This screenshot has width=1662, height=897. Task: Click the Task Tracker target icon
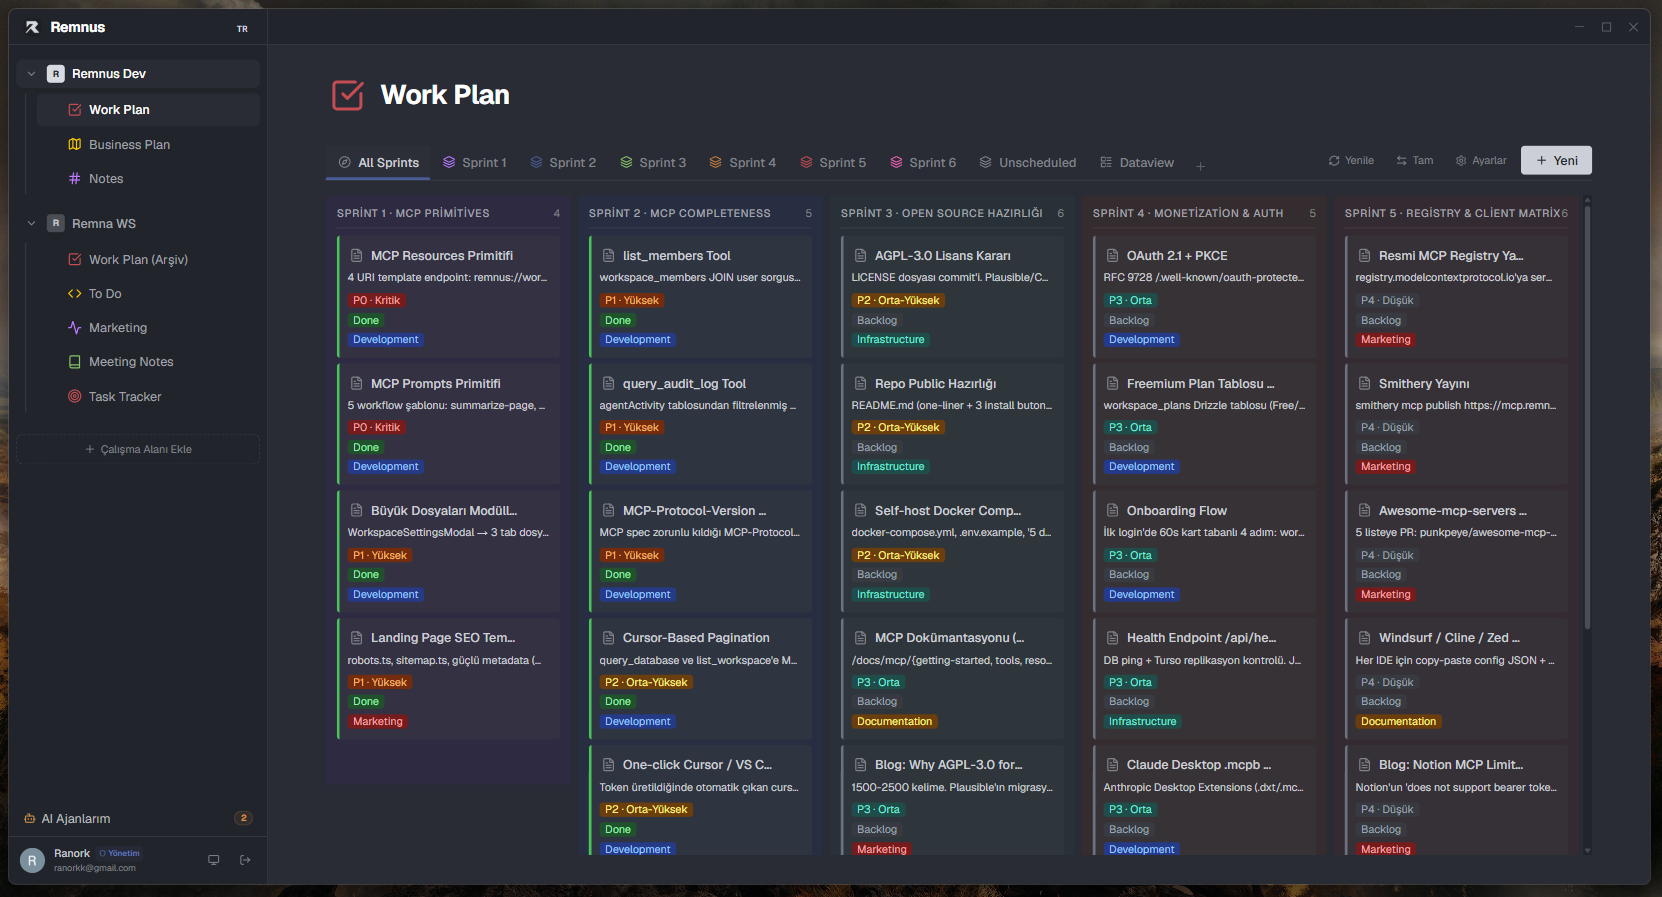pyautogui.click(x=74, y=397)
